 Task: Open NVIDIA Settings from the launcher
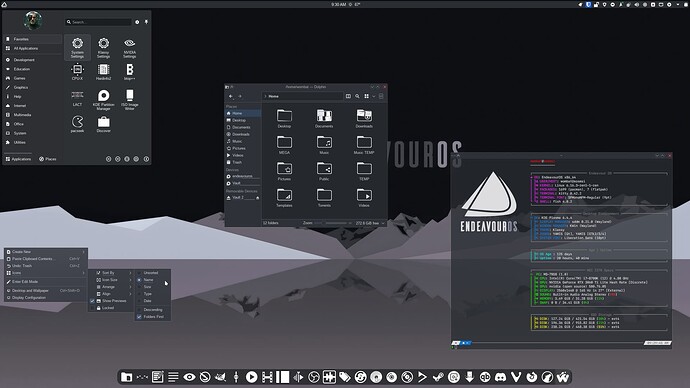(x=129, y=47)
